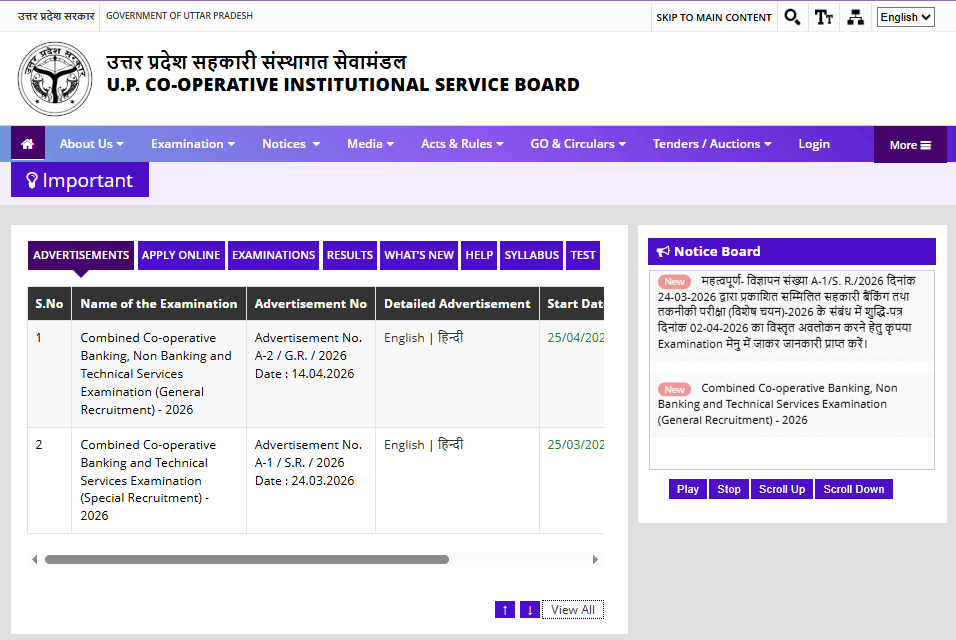956x640 pixels.
Task: Click Play to start notice scrolling
Action: point(687,489)
